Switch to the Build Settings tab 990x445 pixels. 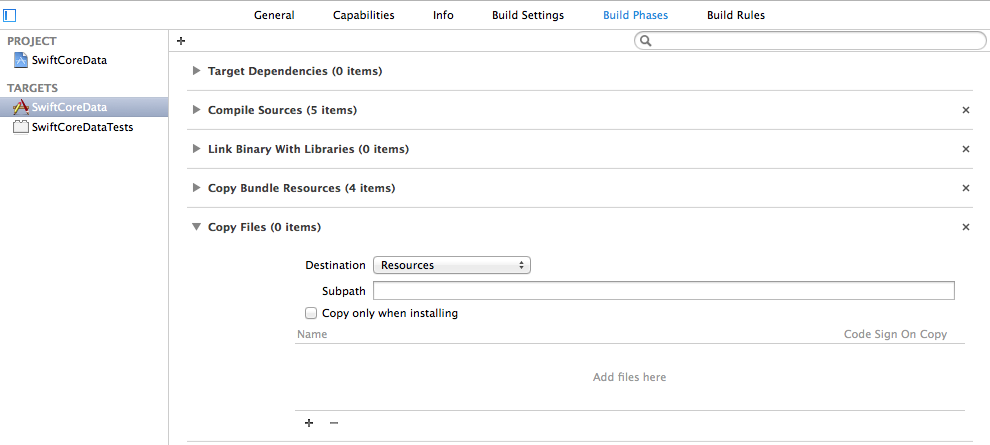tap(527, 15)
